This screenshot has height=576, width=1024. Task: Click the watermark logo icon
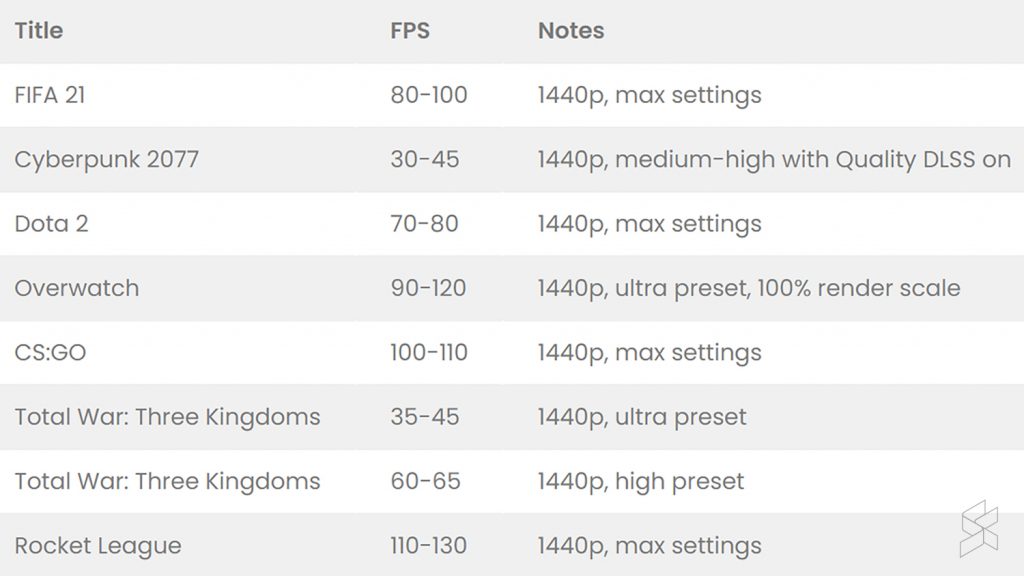tap(979, 528)
